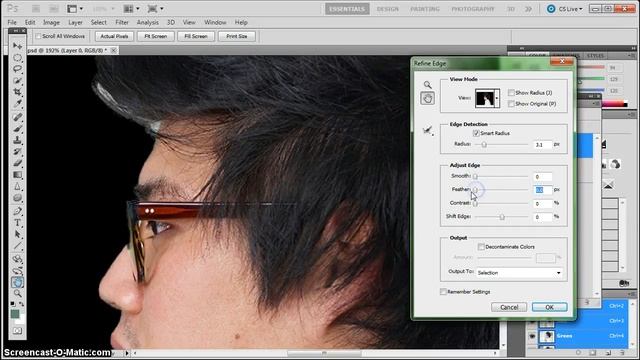Select the Quick Selection tool

pyautogui.click(x=17, y=81)
